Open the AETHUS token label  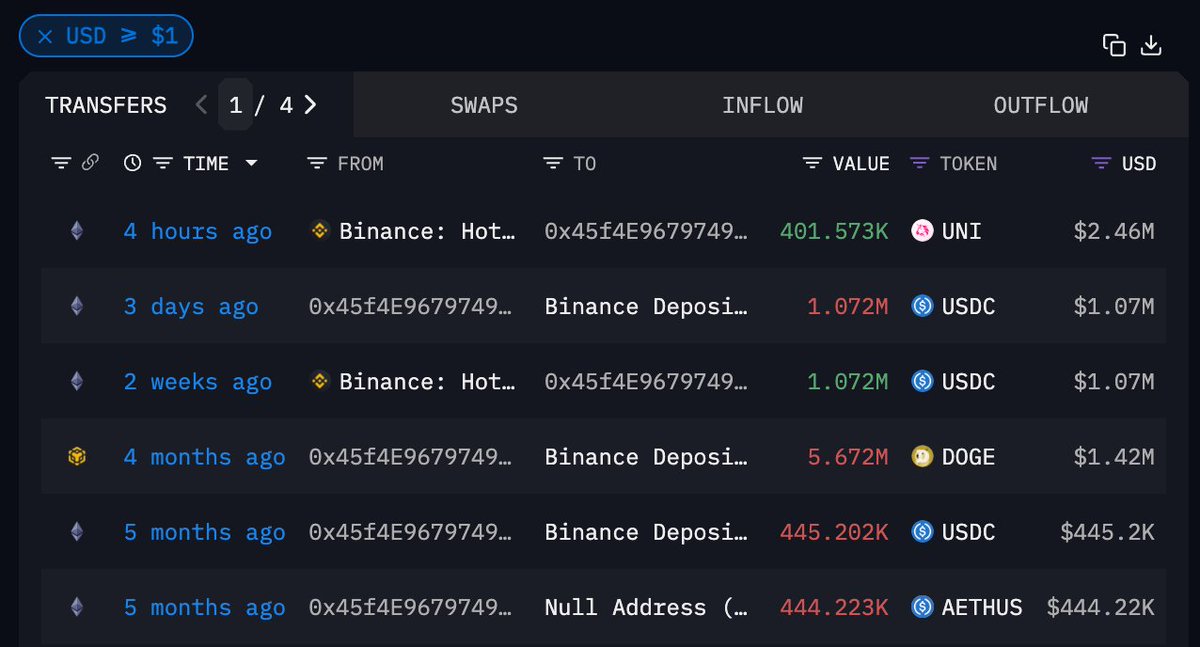click(982, 607)
